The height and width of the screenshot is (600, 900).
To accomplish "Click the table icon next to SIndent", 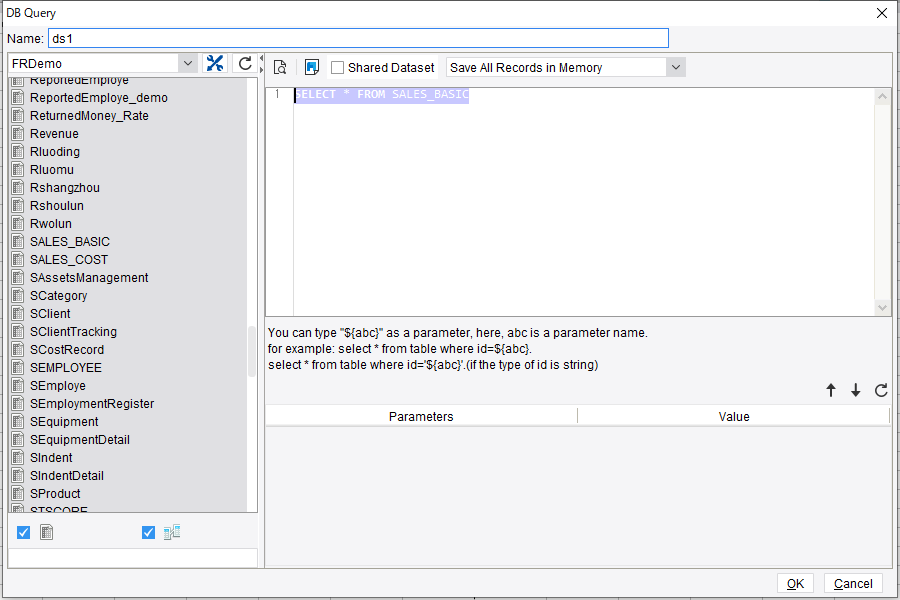I will pos(18,457).
